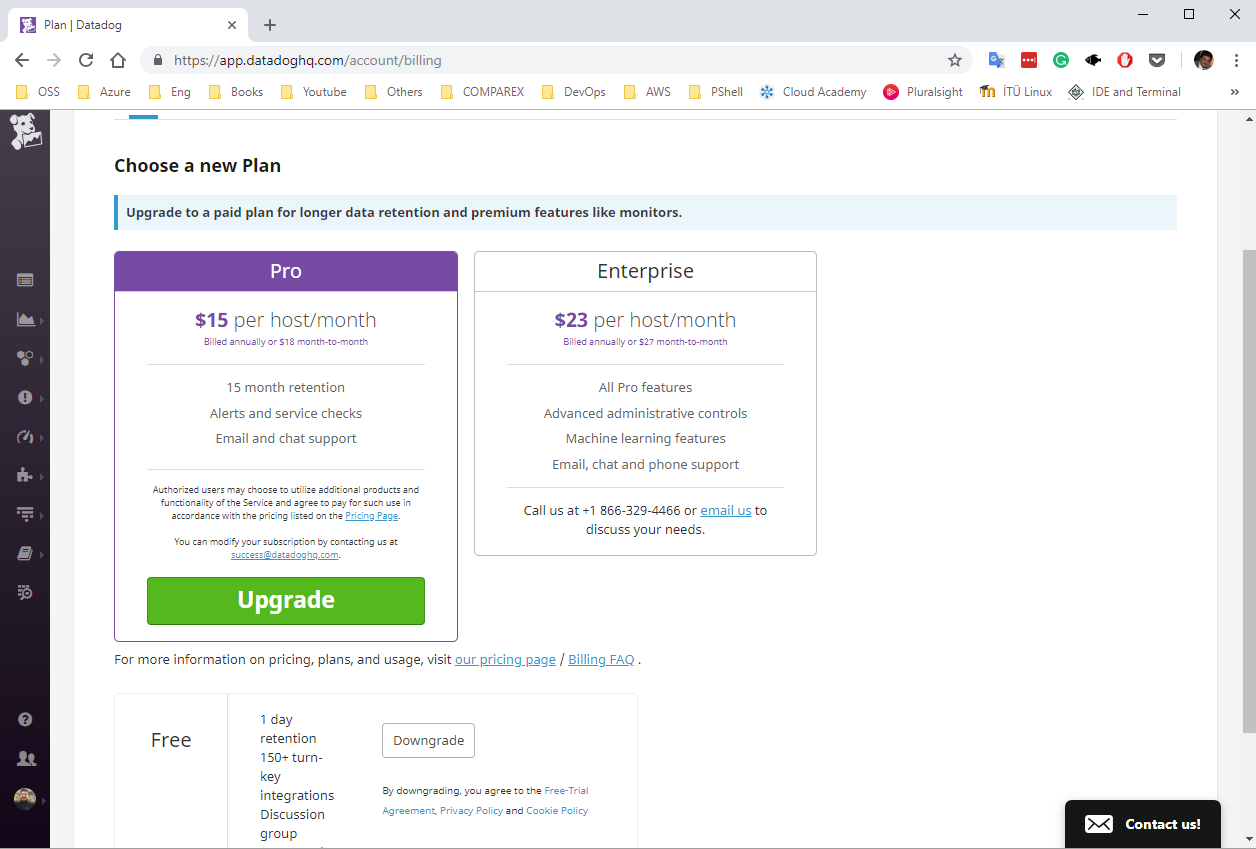This screenshot has width=1256, height=849.
Task: Open the LastPass extension icon
Action: point(1029,60)
